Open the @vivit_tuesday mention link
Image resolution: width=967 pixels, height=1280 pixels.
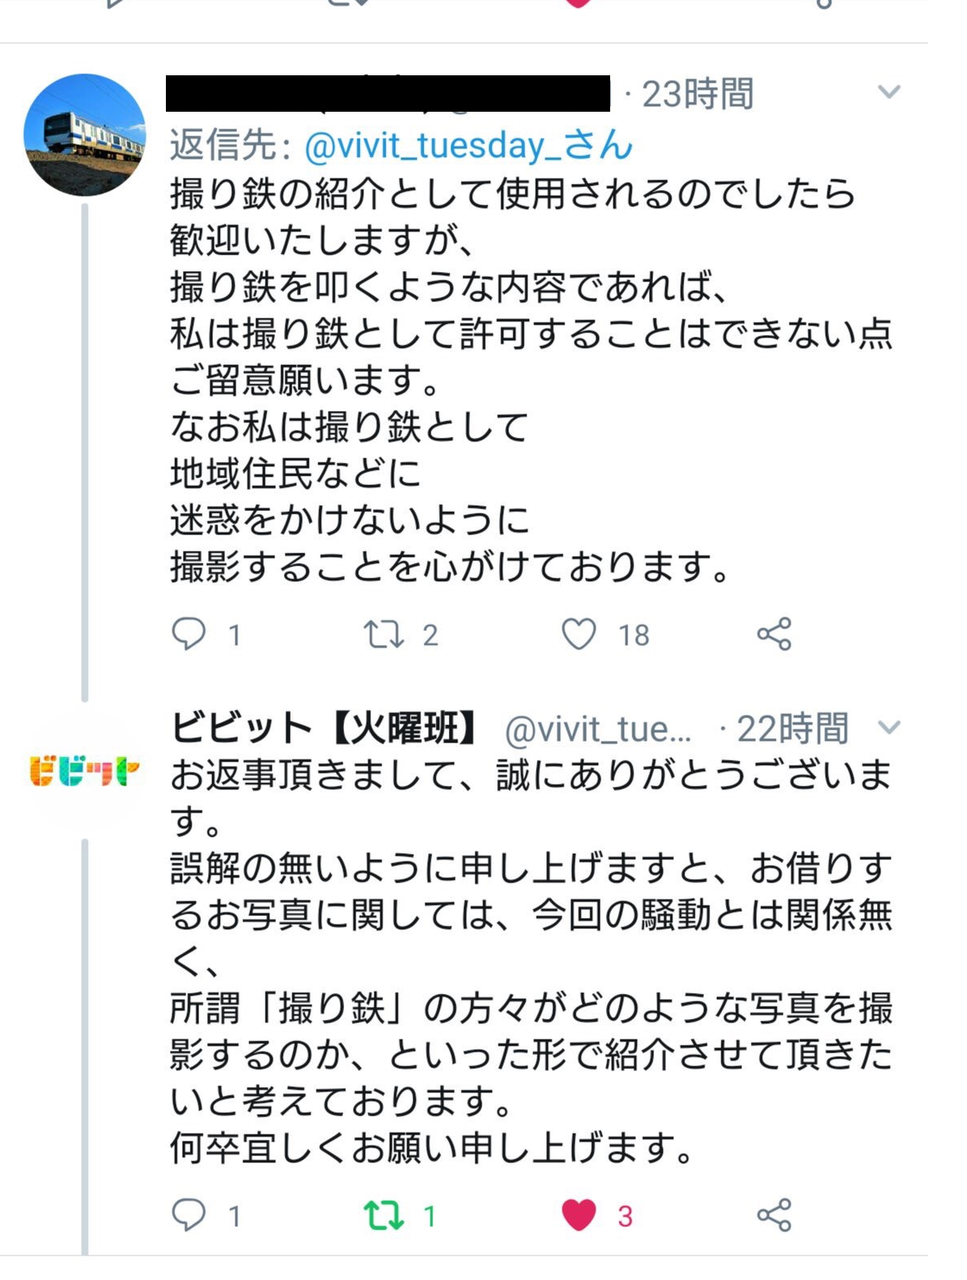pos(468,145)
